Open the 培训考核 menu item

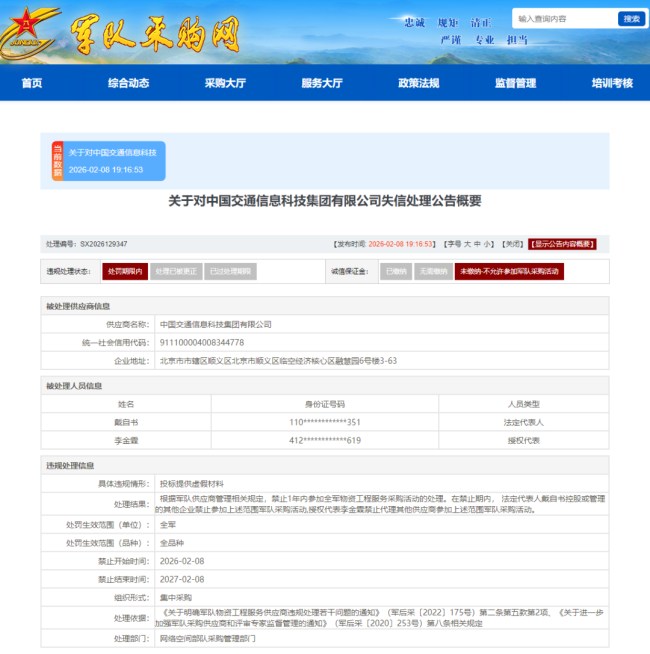[x=611, y=83]
